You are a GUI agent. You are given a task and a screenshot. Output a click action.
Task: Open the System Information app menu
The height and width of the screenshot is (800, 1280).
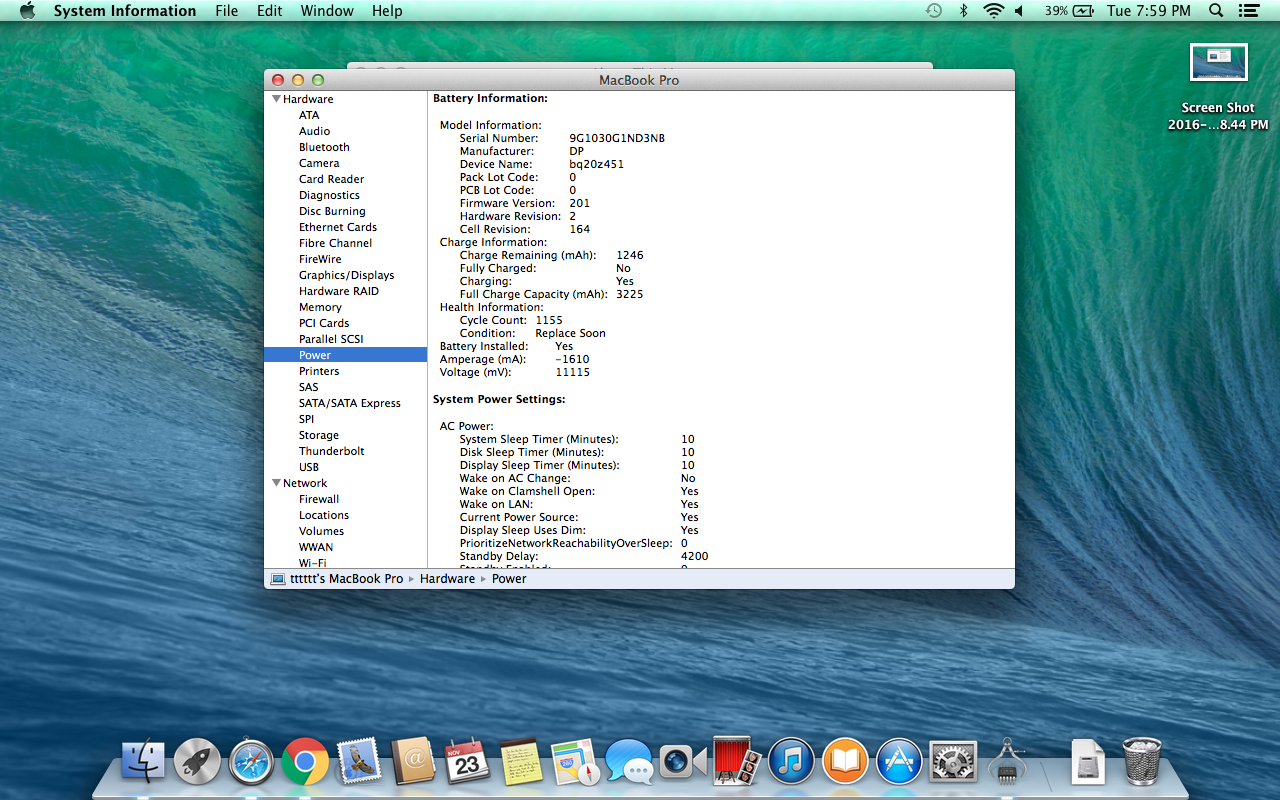125,11
